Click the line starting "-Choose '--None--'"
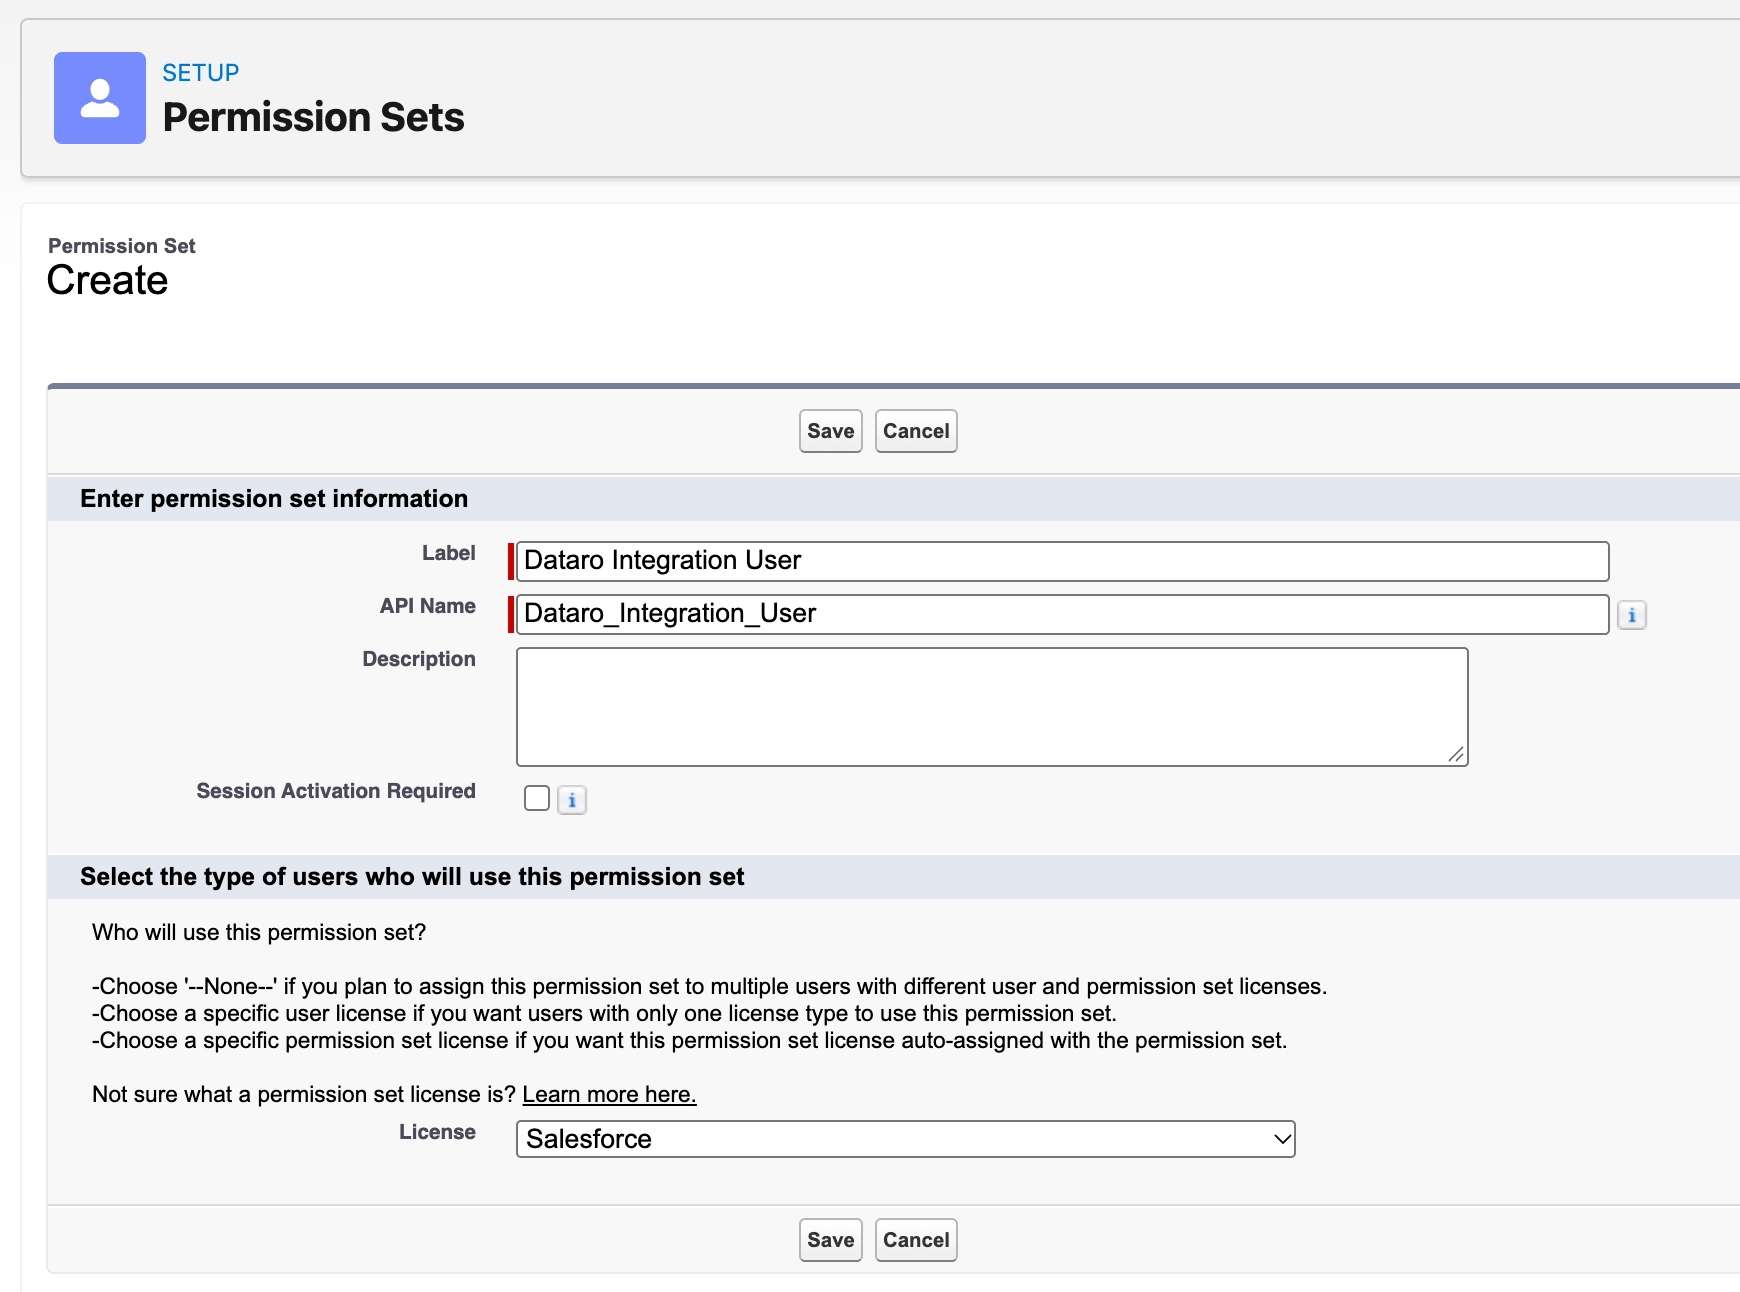 coord(710,986)
